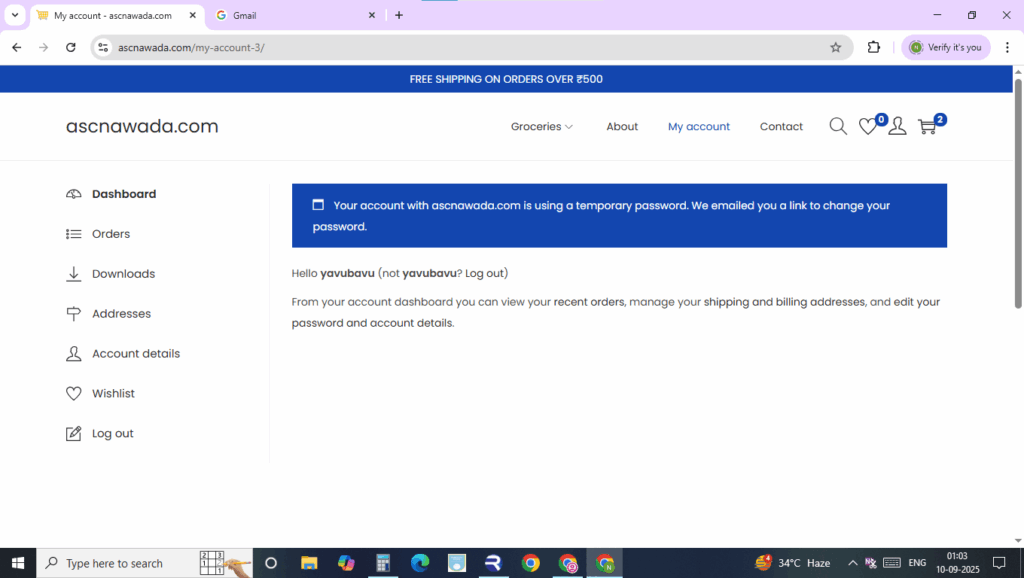Viewport: 1024px width, 578px height.
Task: Open File Explorer from the taskbar
Action: 309,563
